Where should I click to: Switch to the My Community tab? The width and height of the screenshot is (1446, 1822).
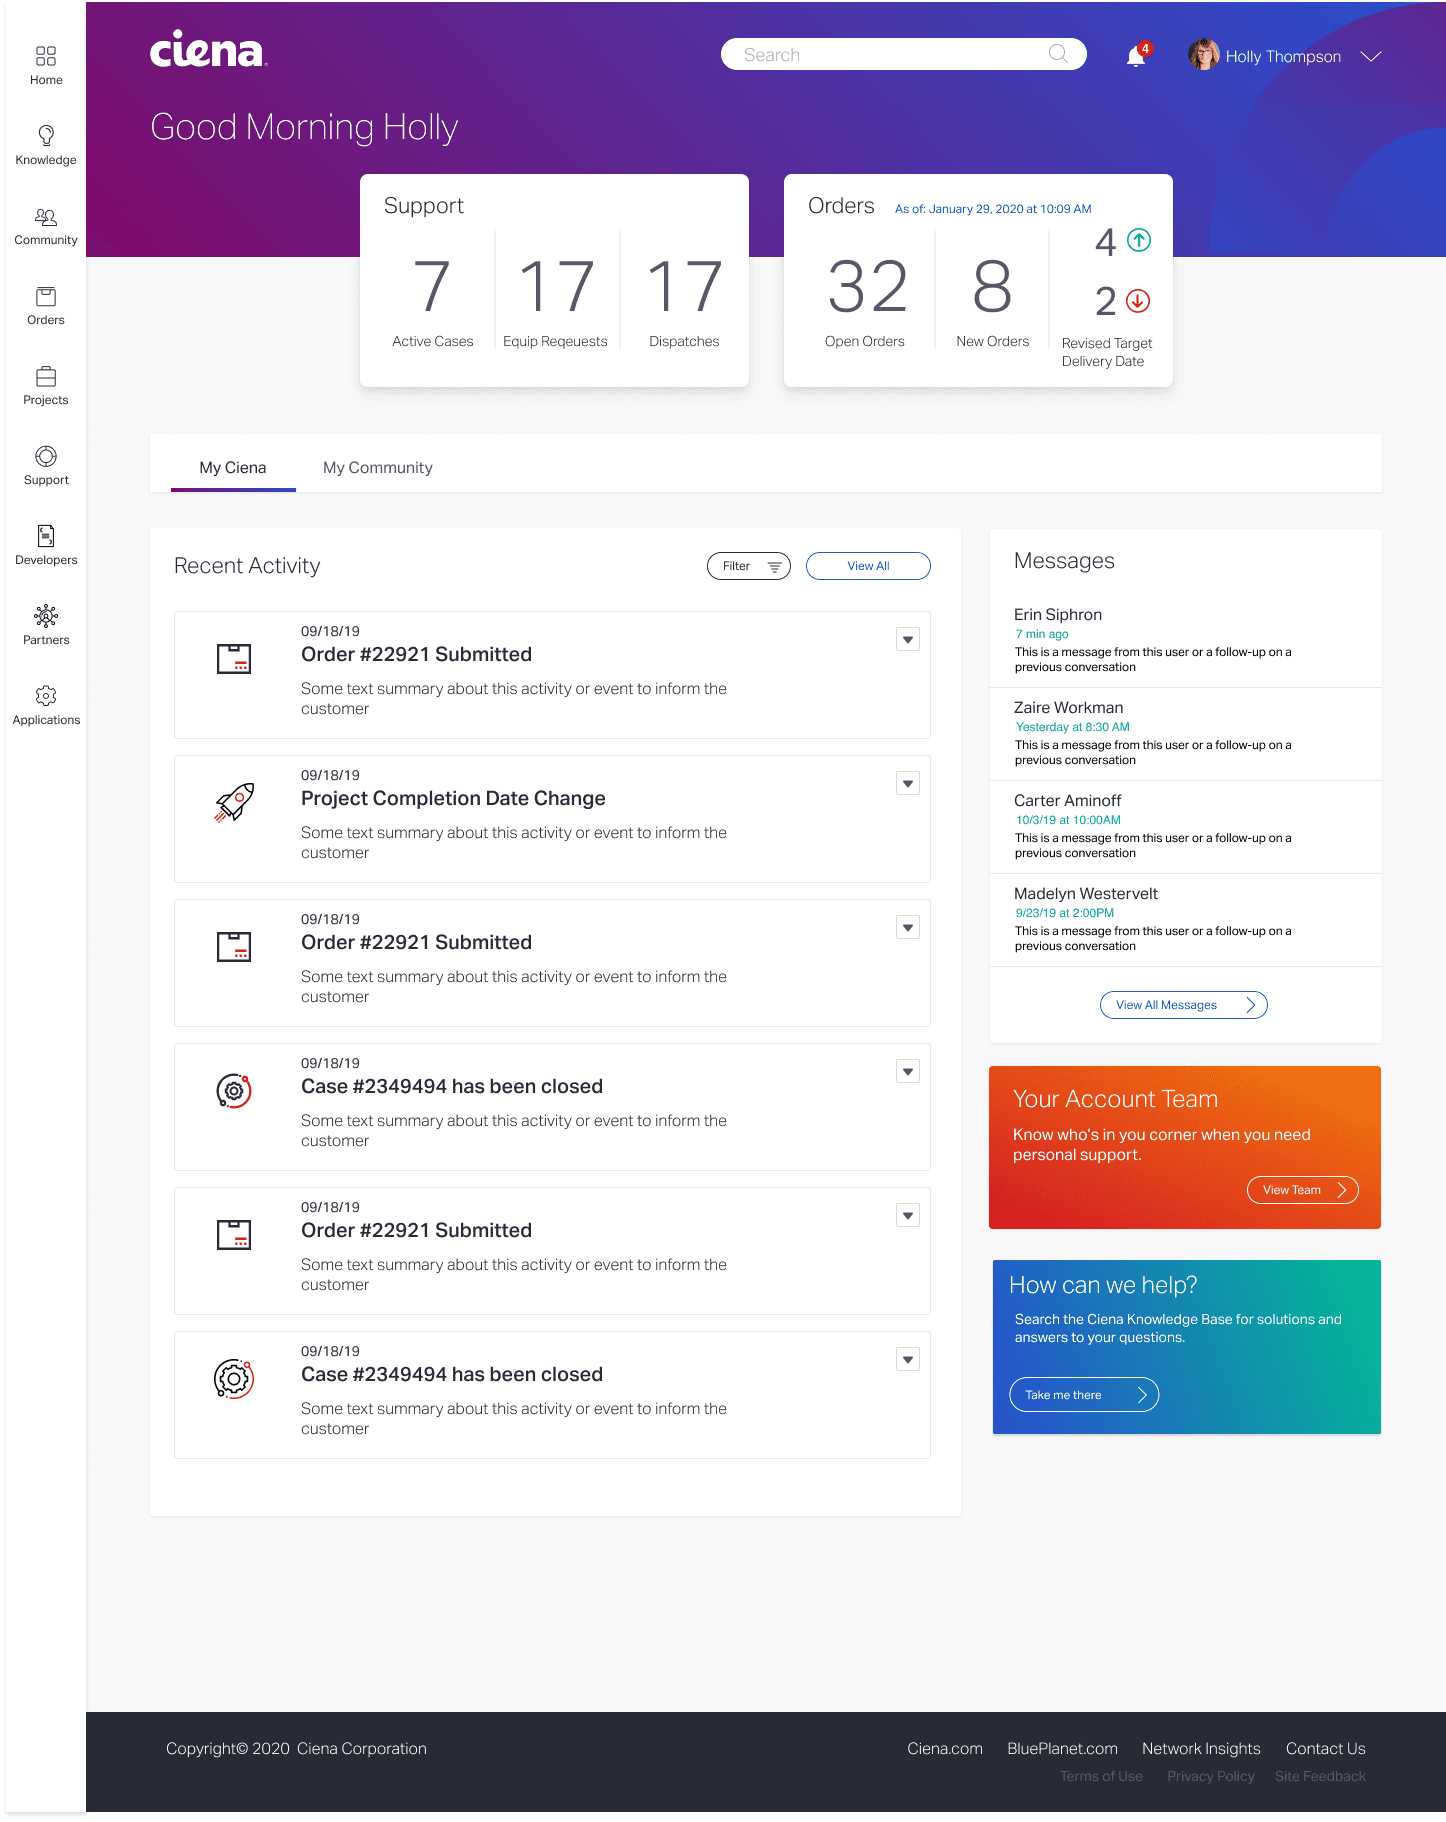tap(378, 467)
